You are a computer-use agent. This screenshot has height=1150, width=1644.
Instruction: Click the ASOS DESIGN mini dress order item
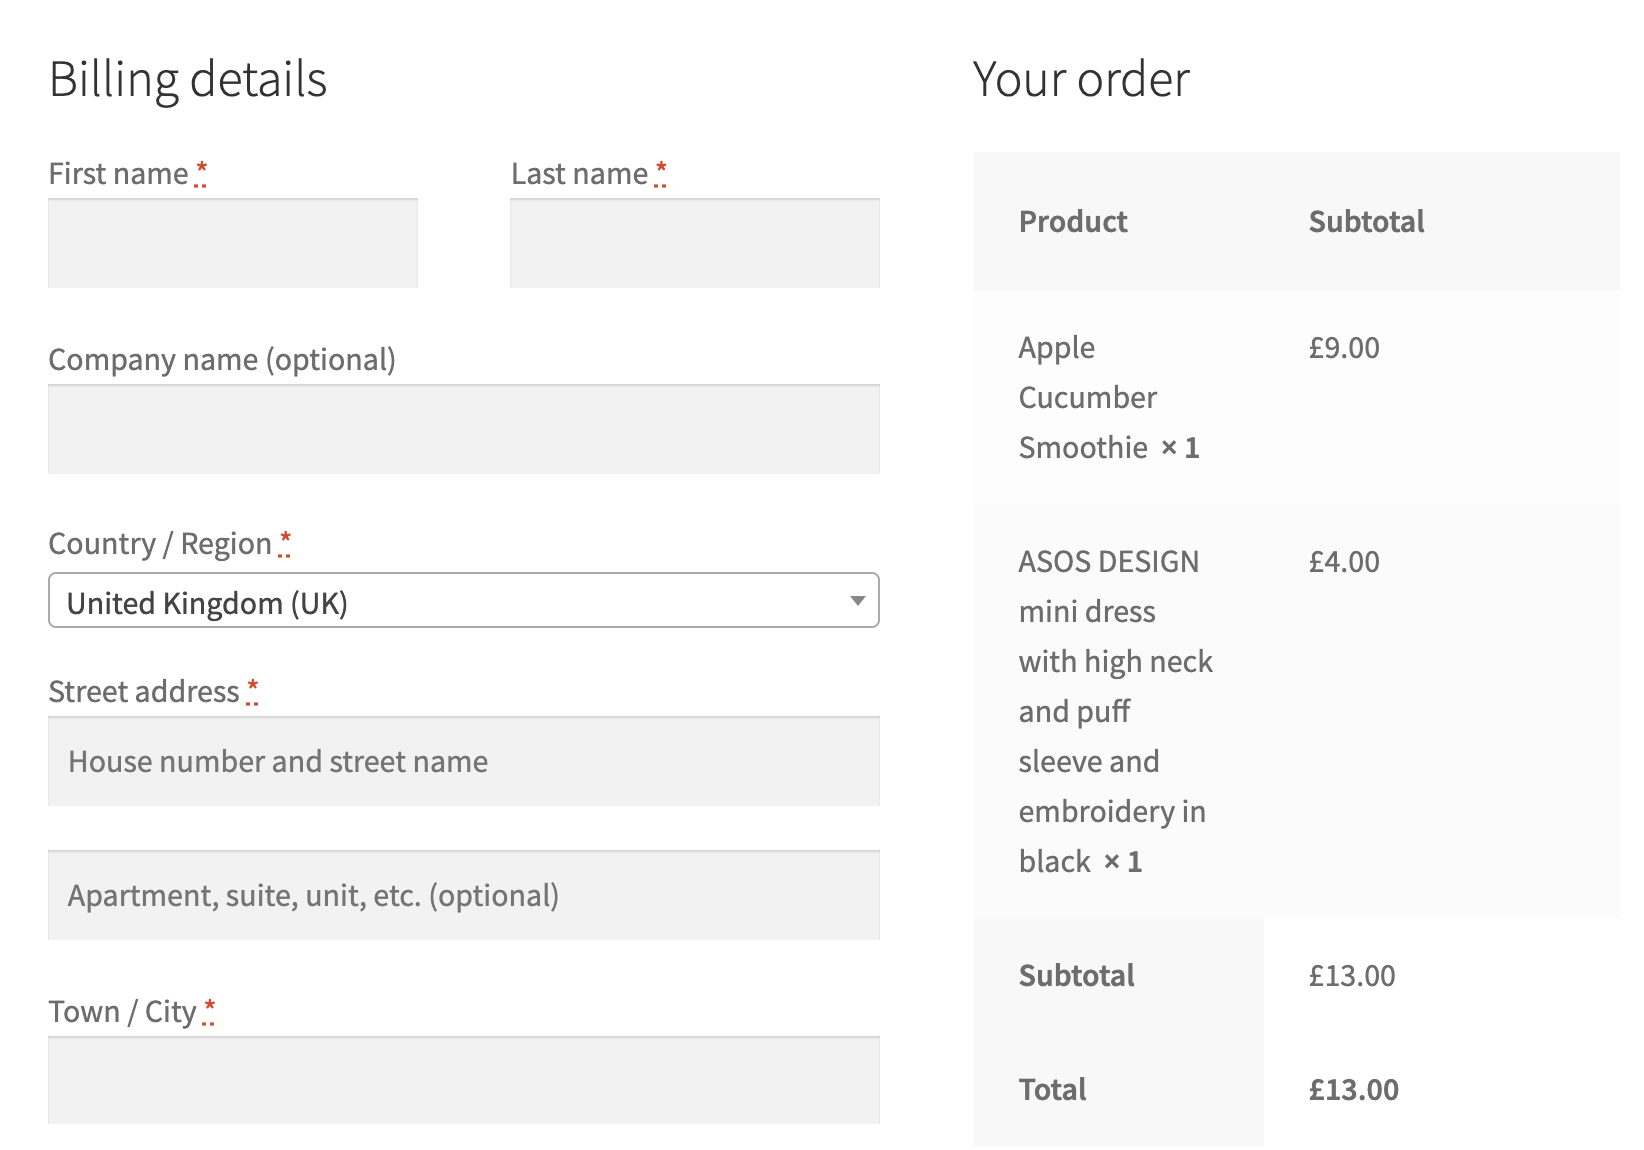1116,711
